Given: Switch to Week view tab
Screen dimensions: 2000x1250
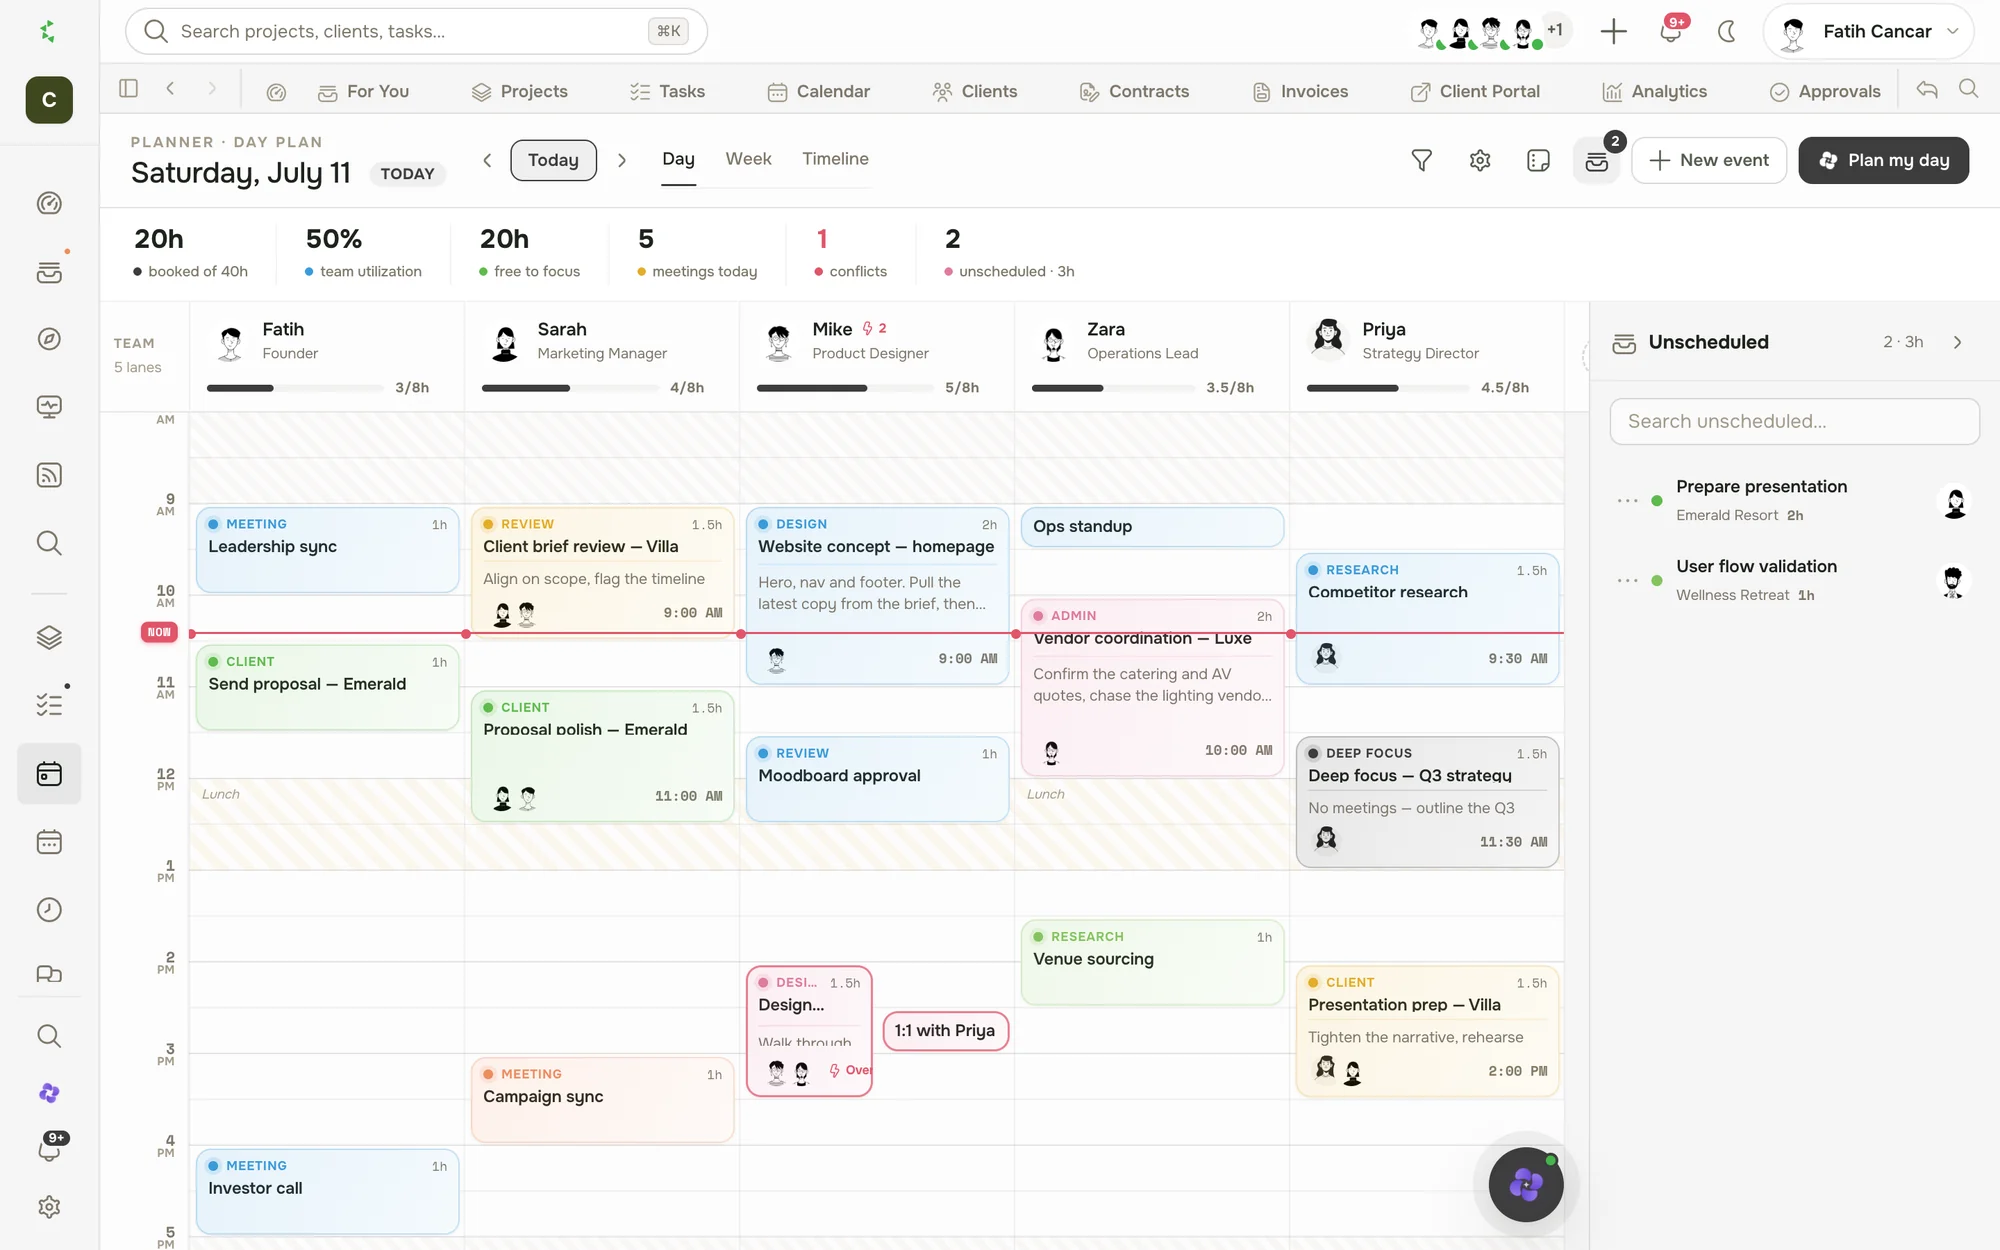Looking at the screenshot, I should [x=748, y=159].
